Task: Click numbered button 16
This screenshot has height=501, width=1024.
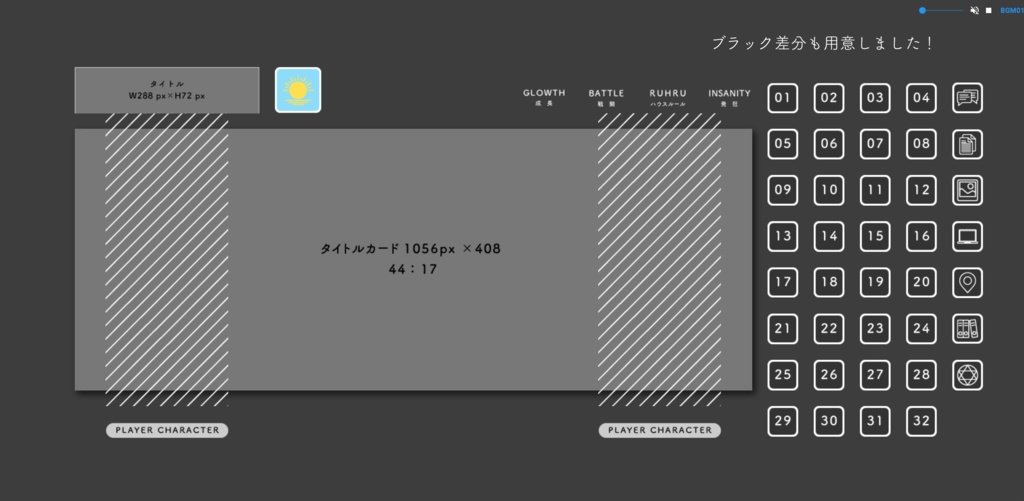Action: [921, 236]
